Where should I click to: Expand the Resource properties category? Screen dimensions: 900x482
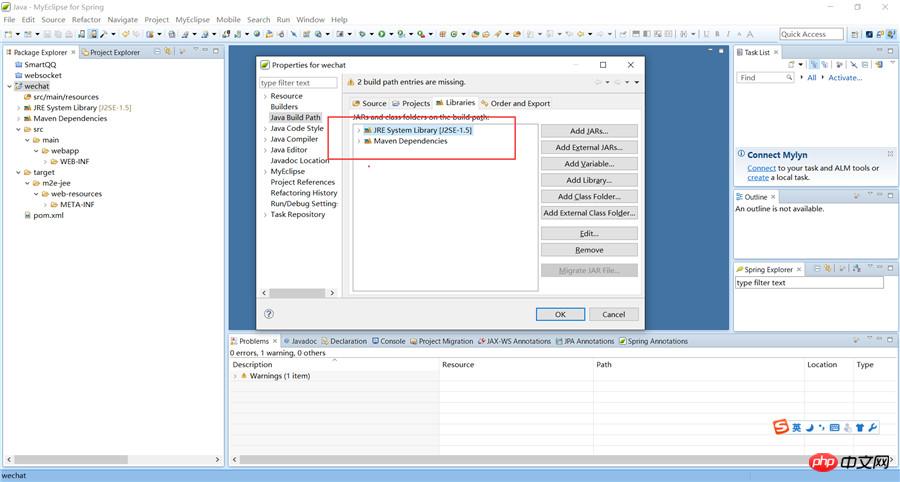(x=265, y=96)
